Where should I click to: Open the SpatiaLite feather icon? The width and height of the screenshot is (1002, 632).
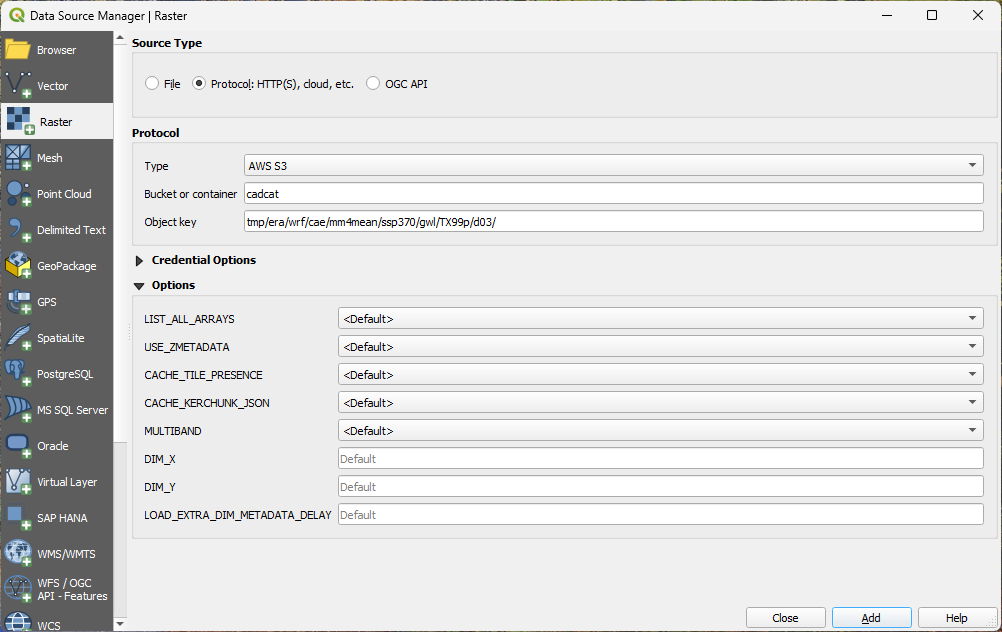[18, 338]
